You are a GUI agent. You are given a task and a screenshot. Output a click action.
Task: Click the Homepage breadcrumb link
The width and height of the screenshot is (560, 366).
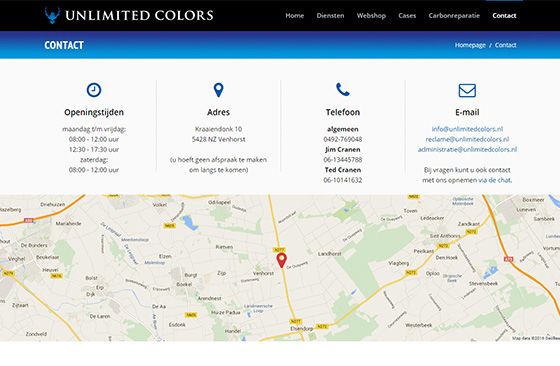click(x=470, y=45)
